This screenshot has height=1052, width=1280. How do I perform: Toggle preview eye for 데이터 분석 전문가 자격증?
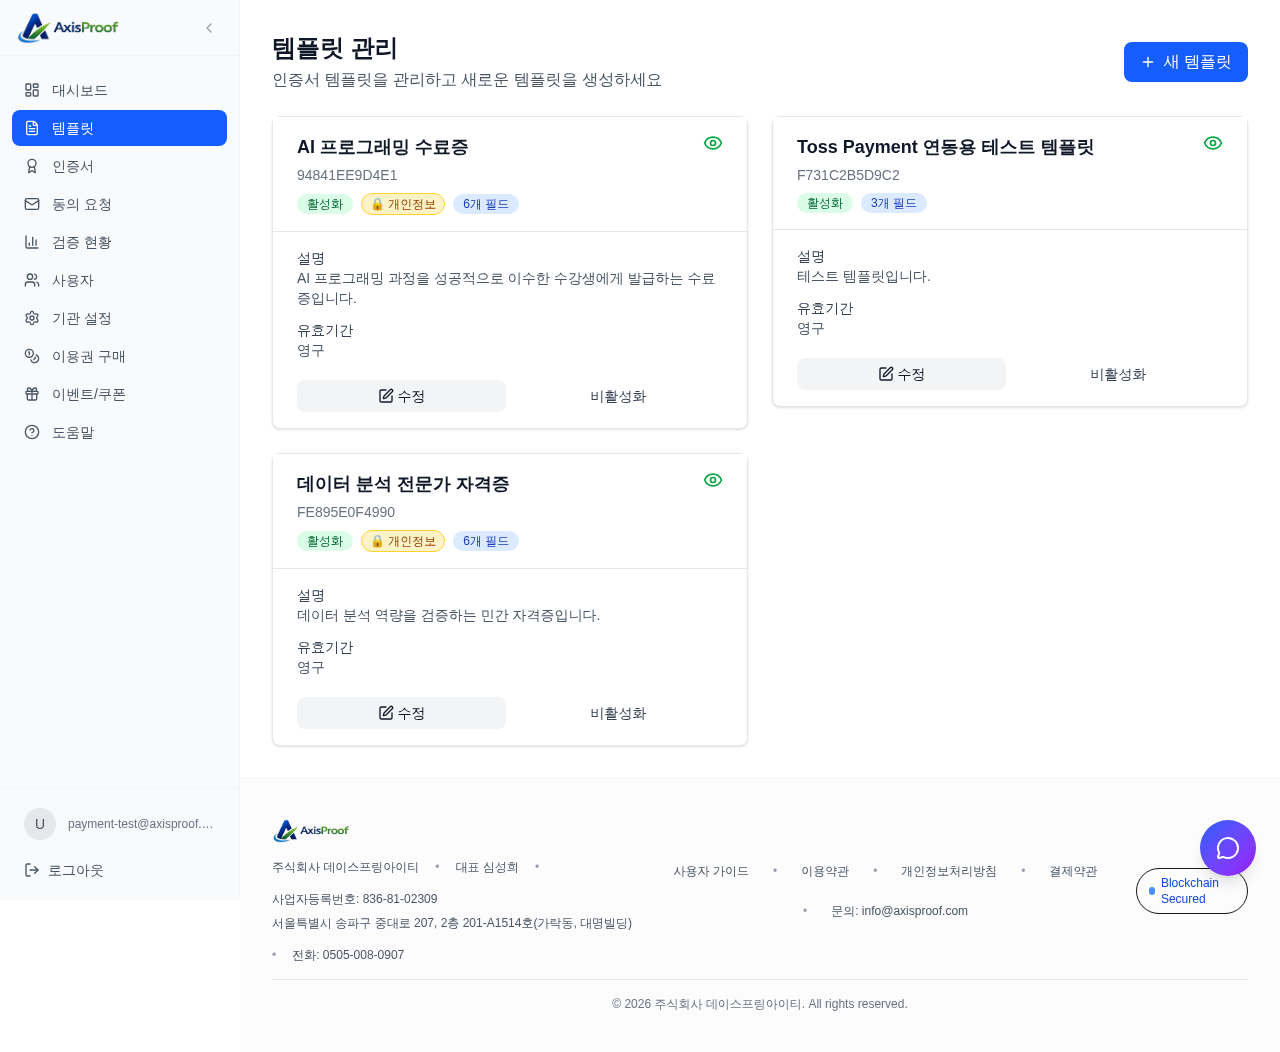click(713, 480)
